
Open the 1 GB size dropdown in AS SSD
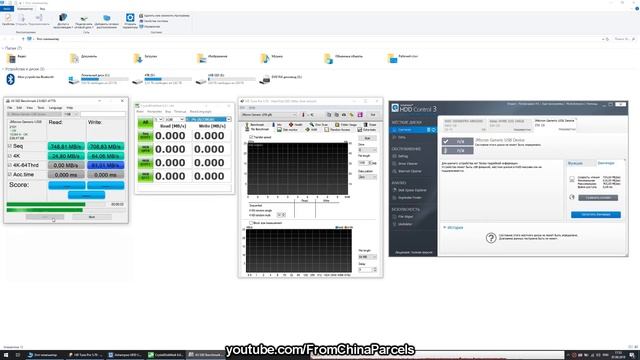point(71,114)
